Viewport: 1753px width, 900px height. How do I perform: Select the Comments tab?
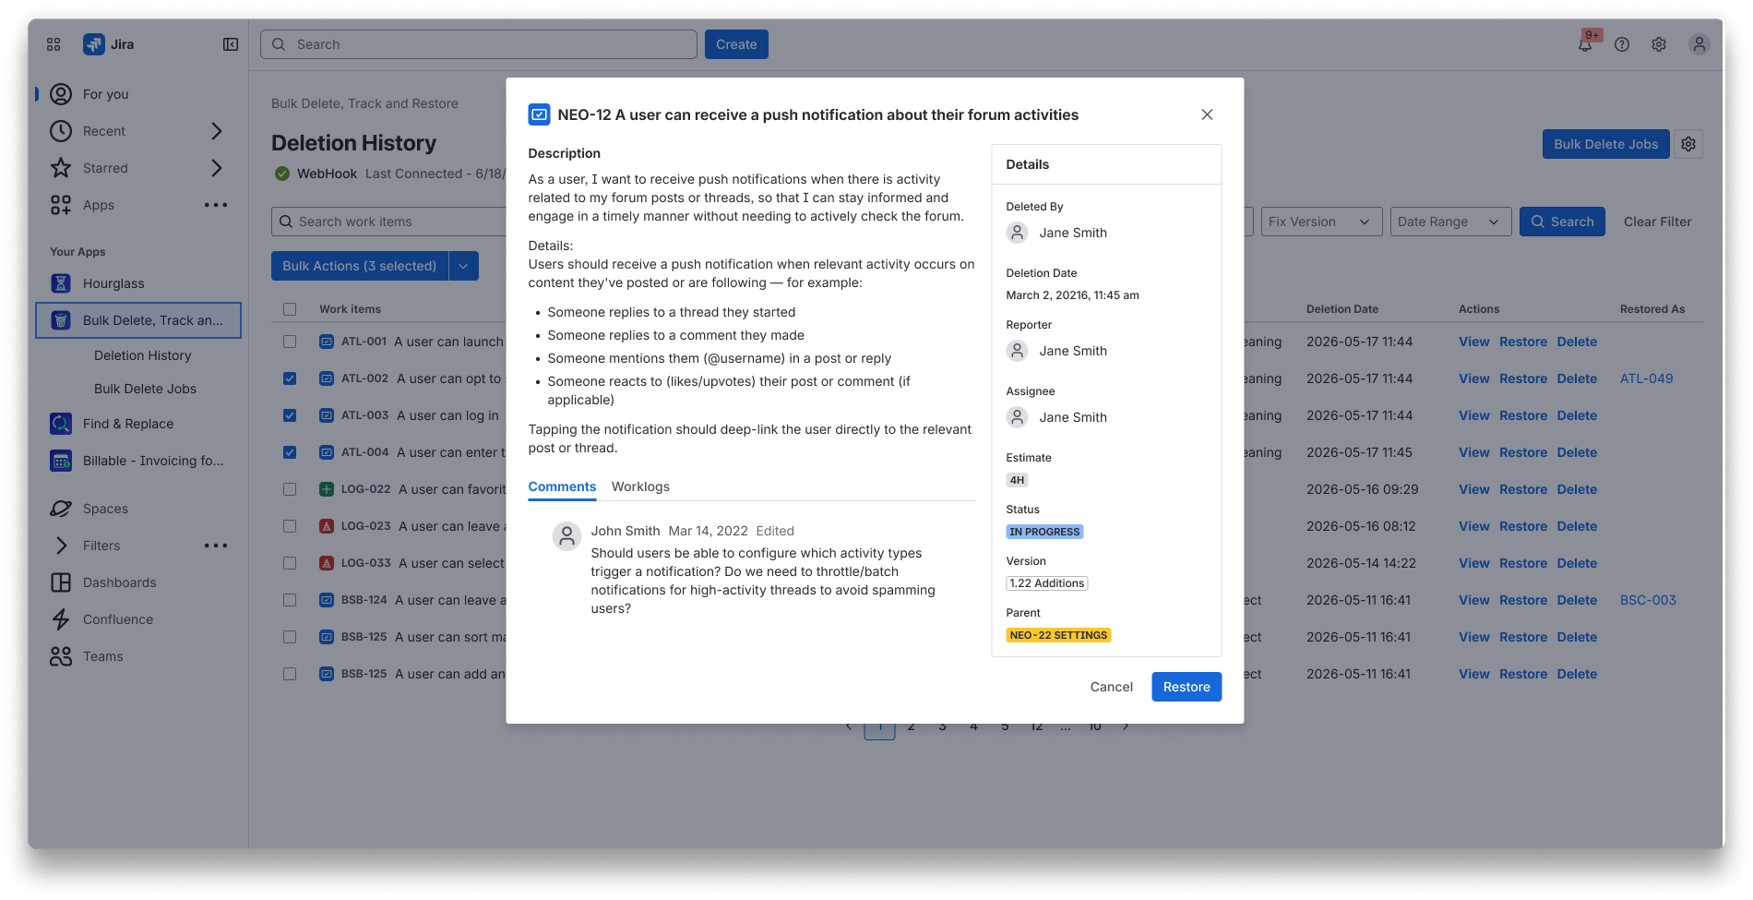(562, 487)
